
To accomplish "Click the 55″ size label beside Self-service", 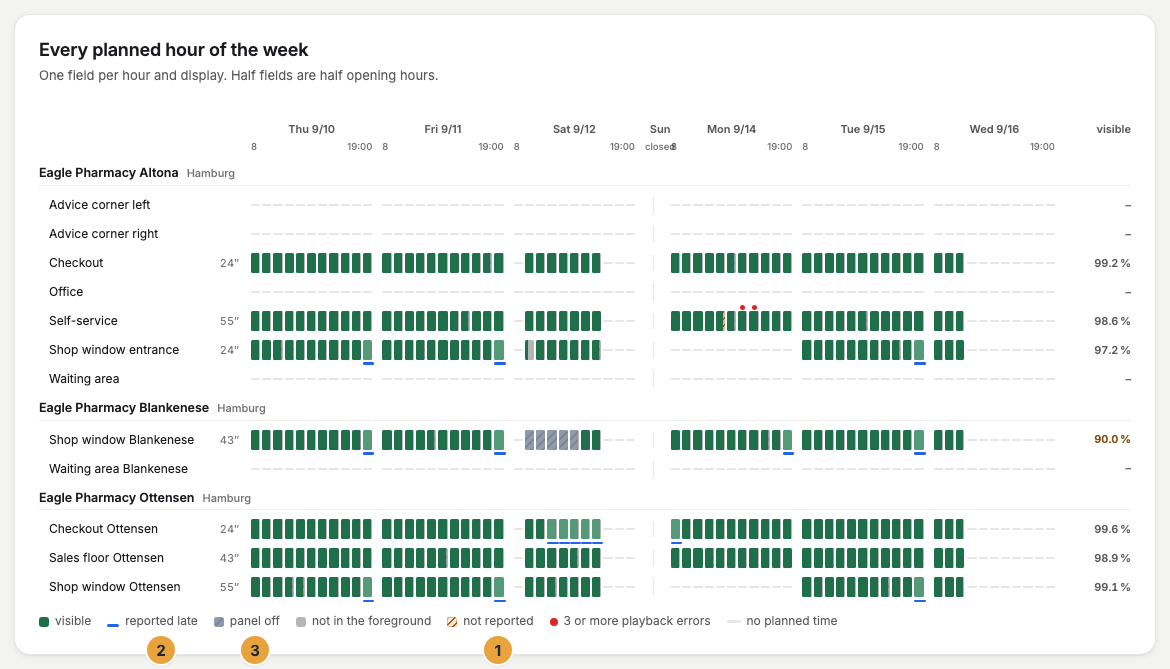I will pos(230,321).
